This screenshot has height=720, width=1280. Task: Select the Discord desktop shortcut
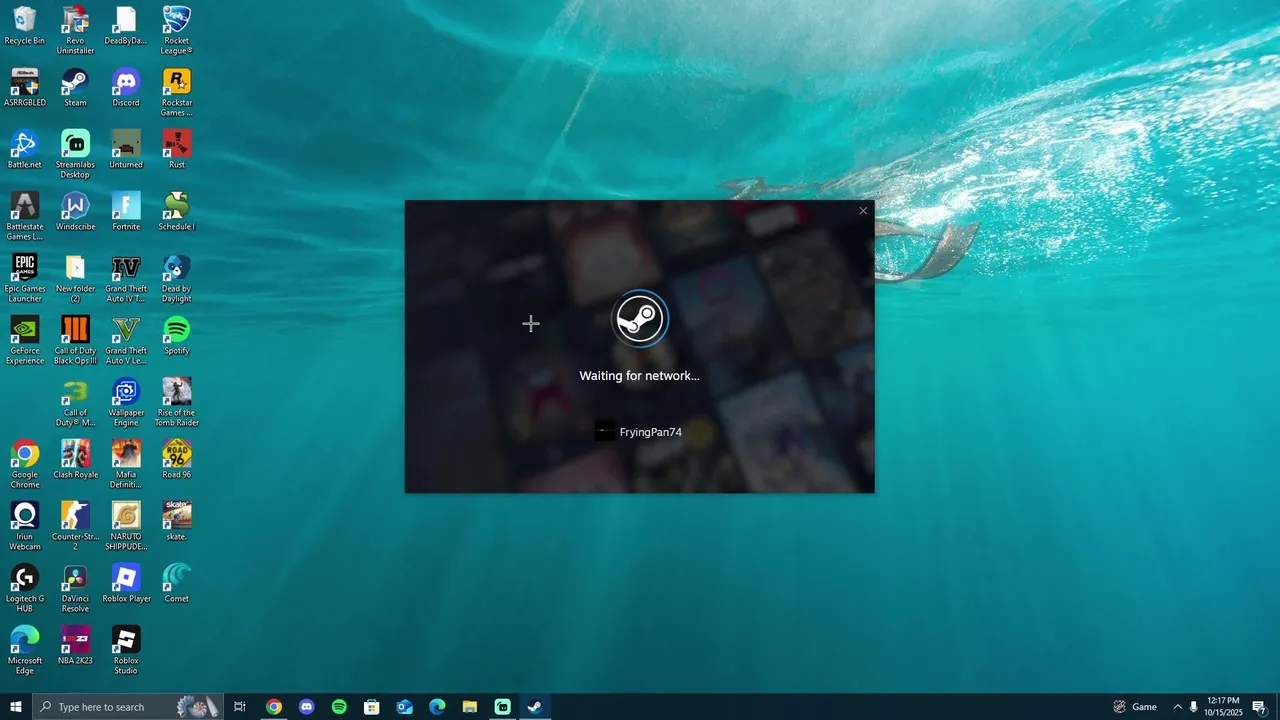click(126, 88)
